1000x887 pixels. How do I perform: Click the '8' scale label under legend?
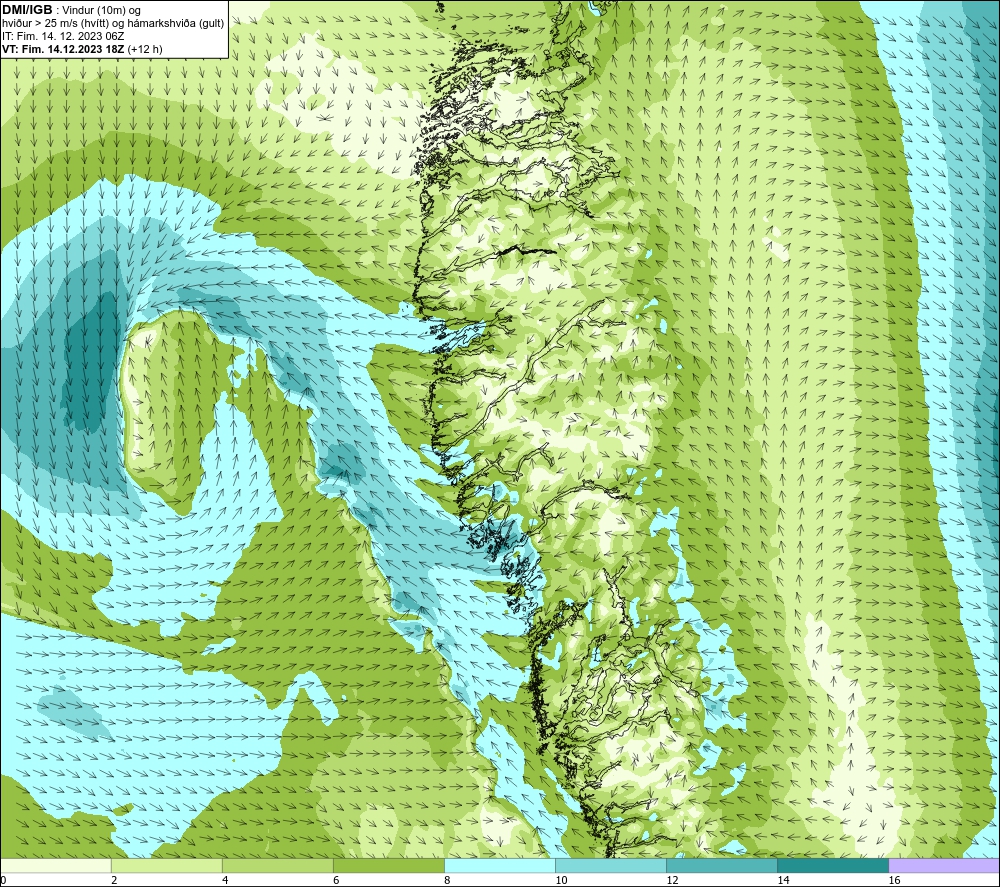pos(447,880)
